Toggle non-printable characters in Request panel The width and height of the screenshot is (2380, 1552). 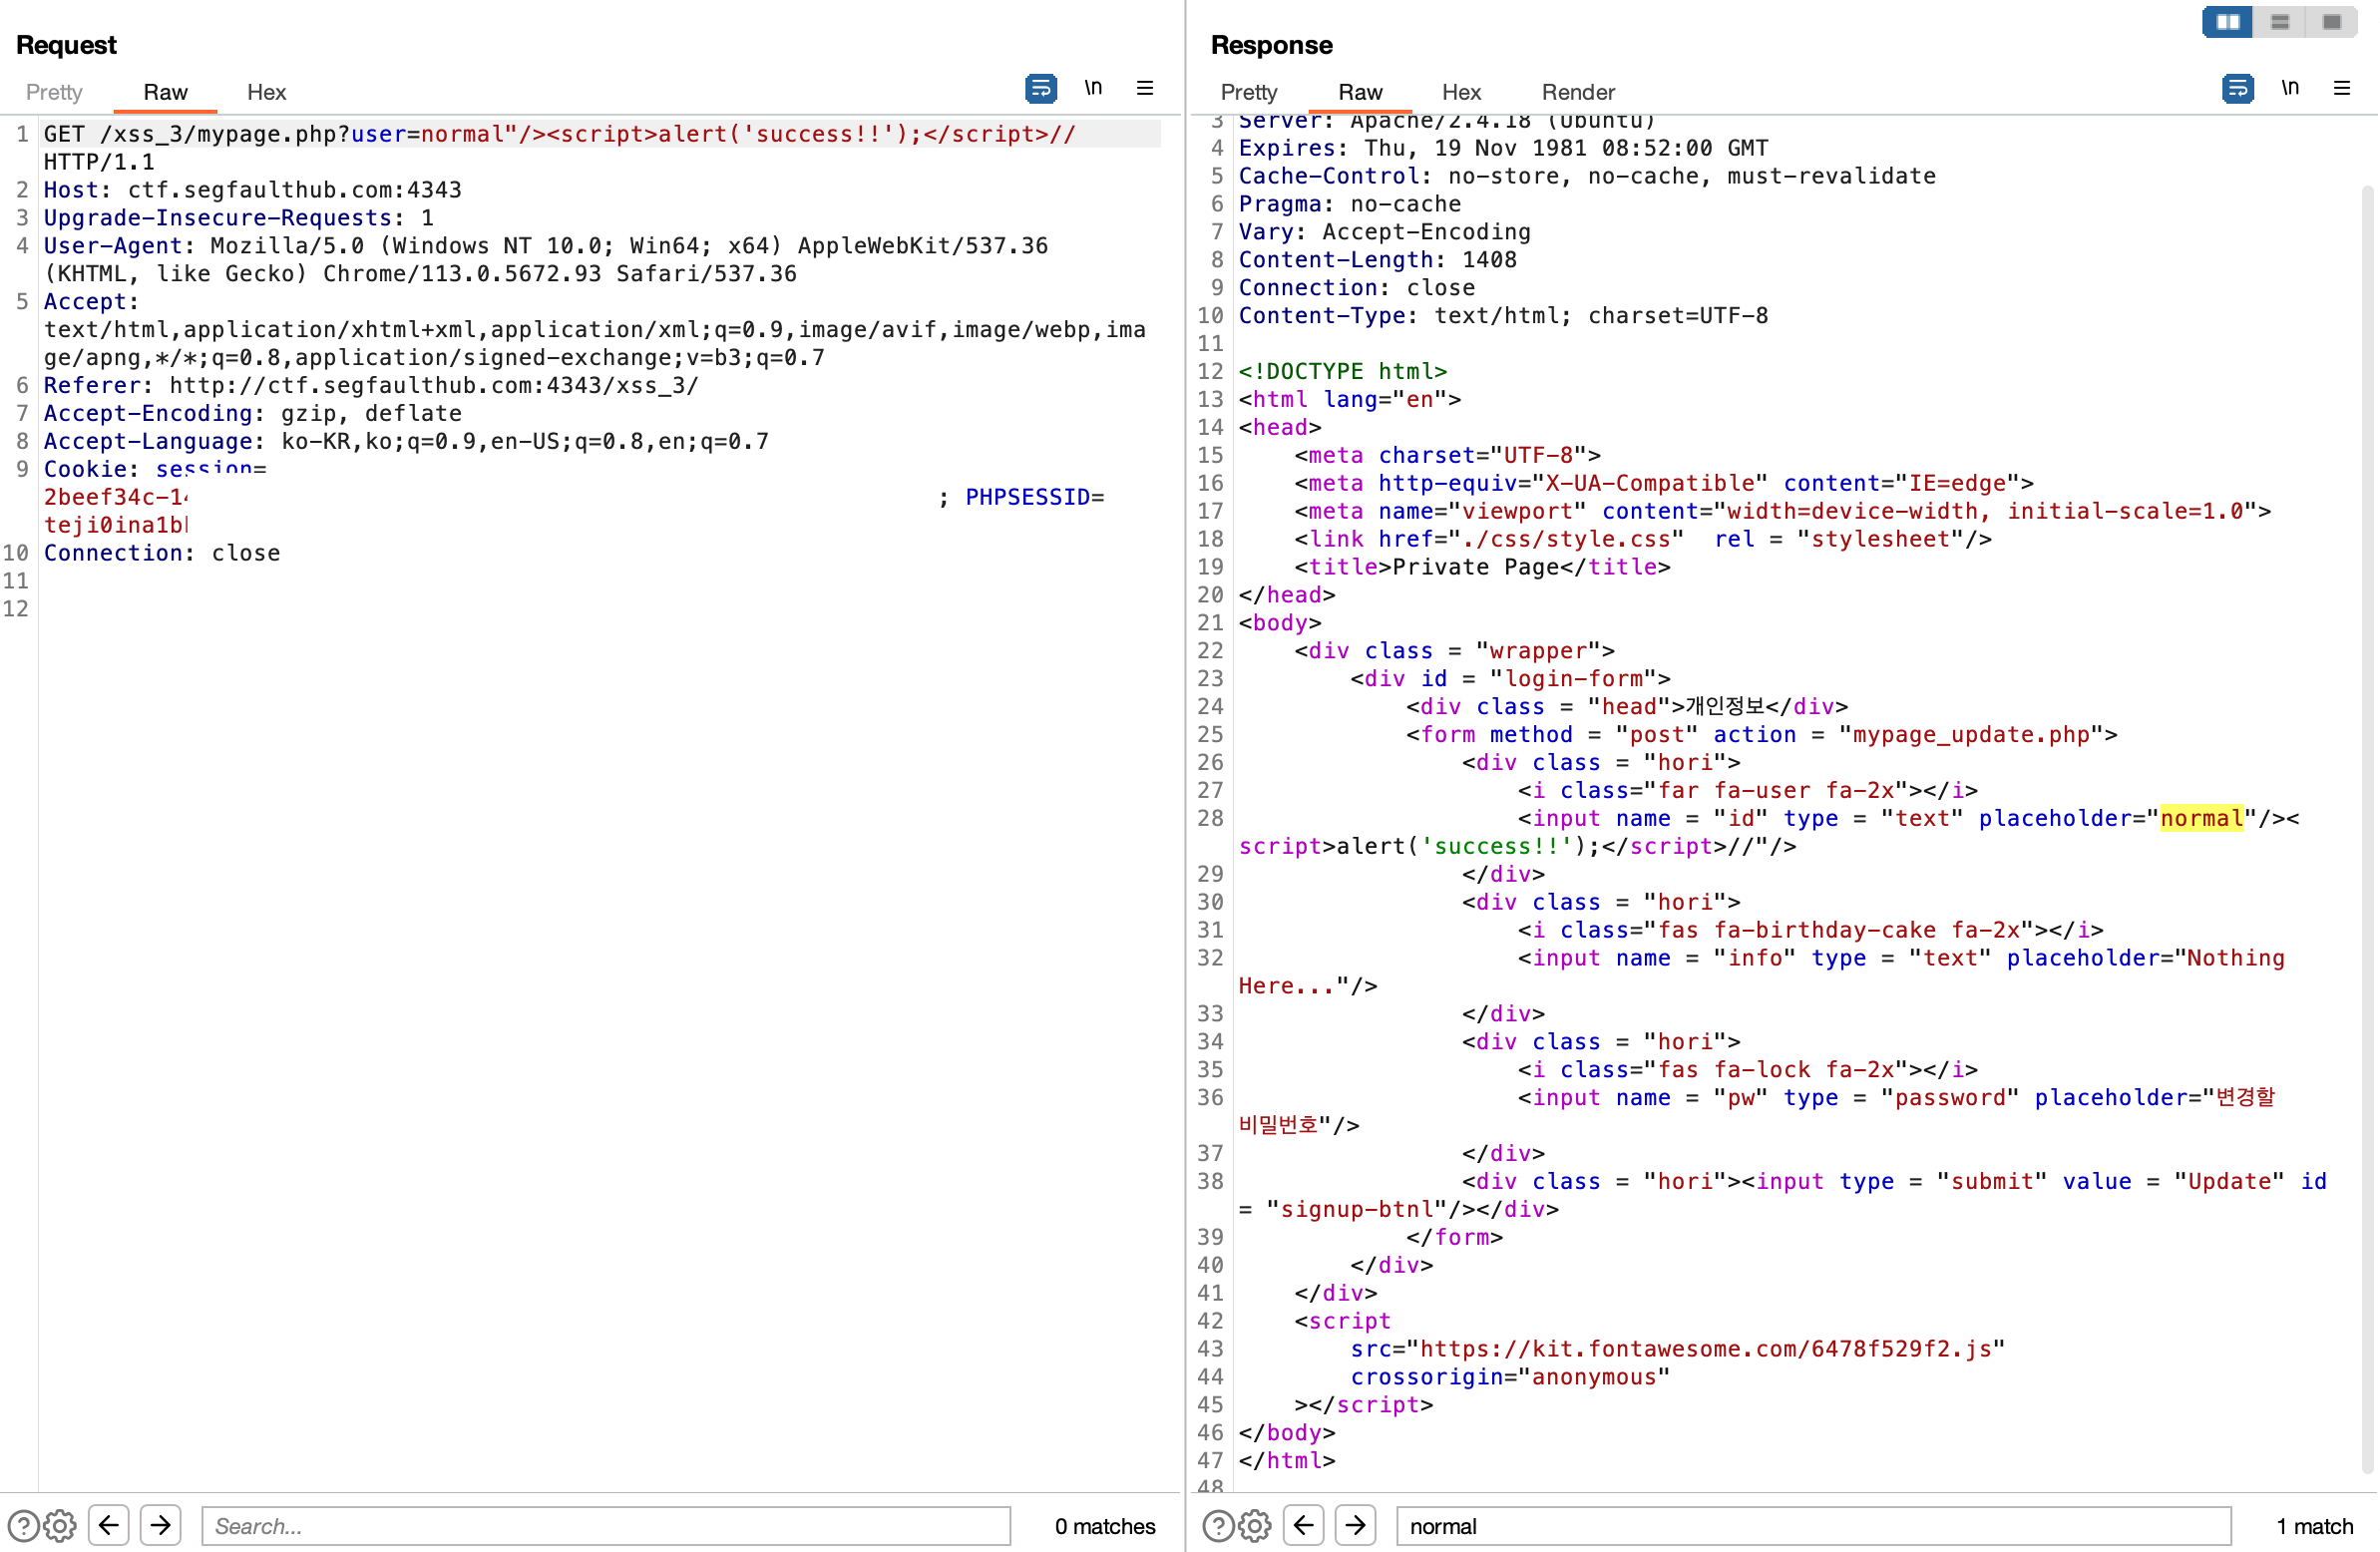click(1093, 88)
